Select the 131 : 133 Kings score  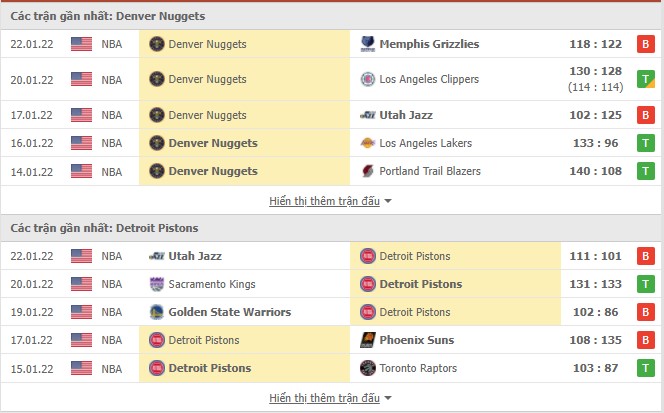(599, 284)
